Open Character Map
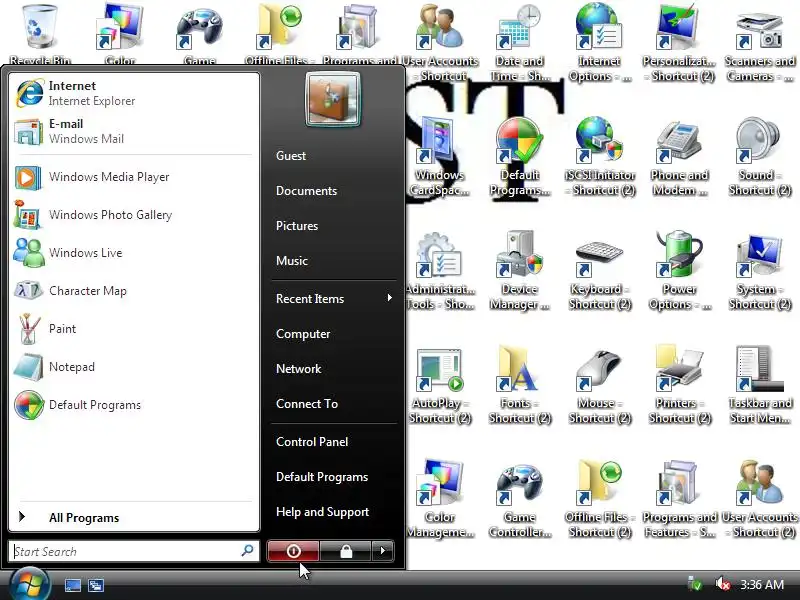The height and width of the screenshot is (600, 800). coord(134,291)
